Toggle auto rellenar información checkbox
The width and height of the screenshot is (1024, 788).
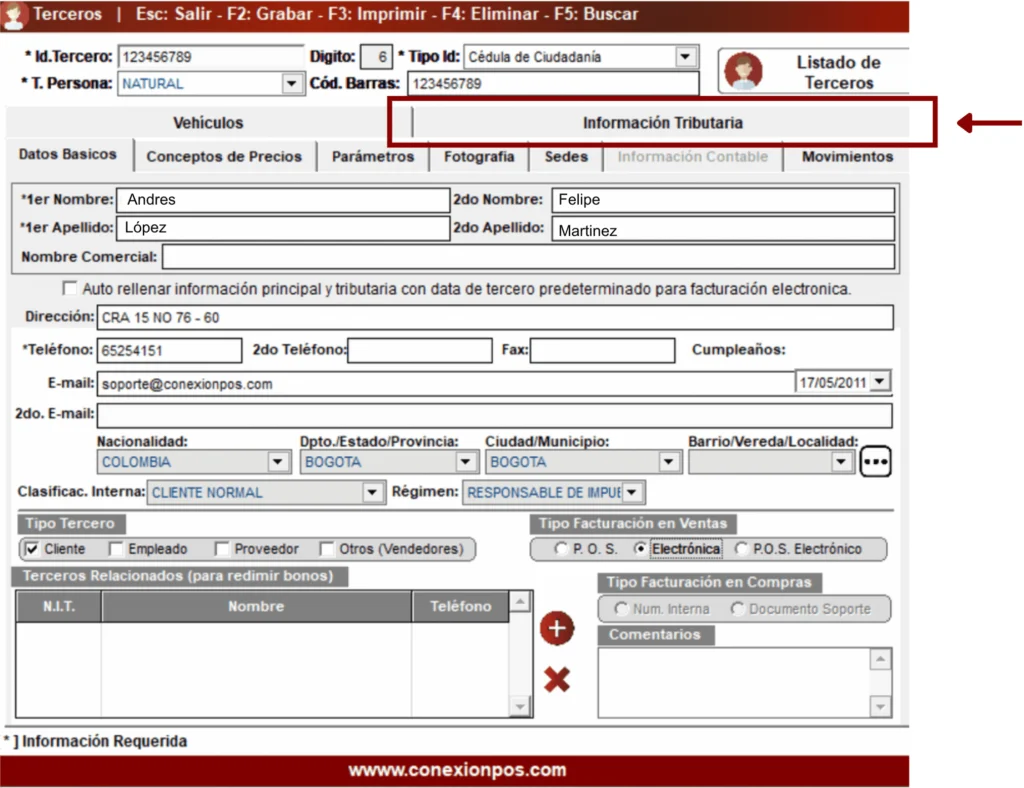click(x=69, y=288)
